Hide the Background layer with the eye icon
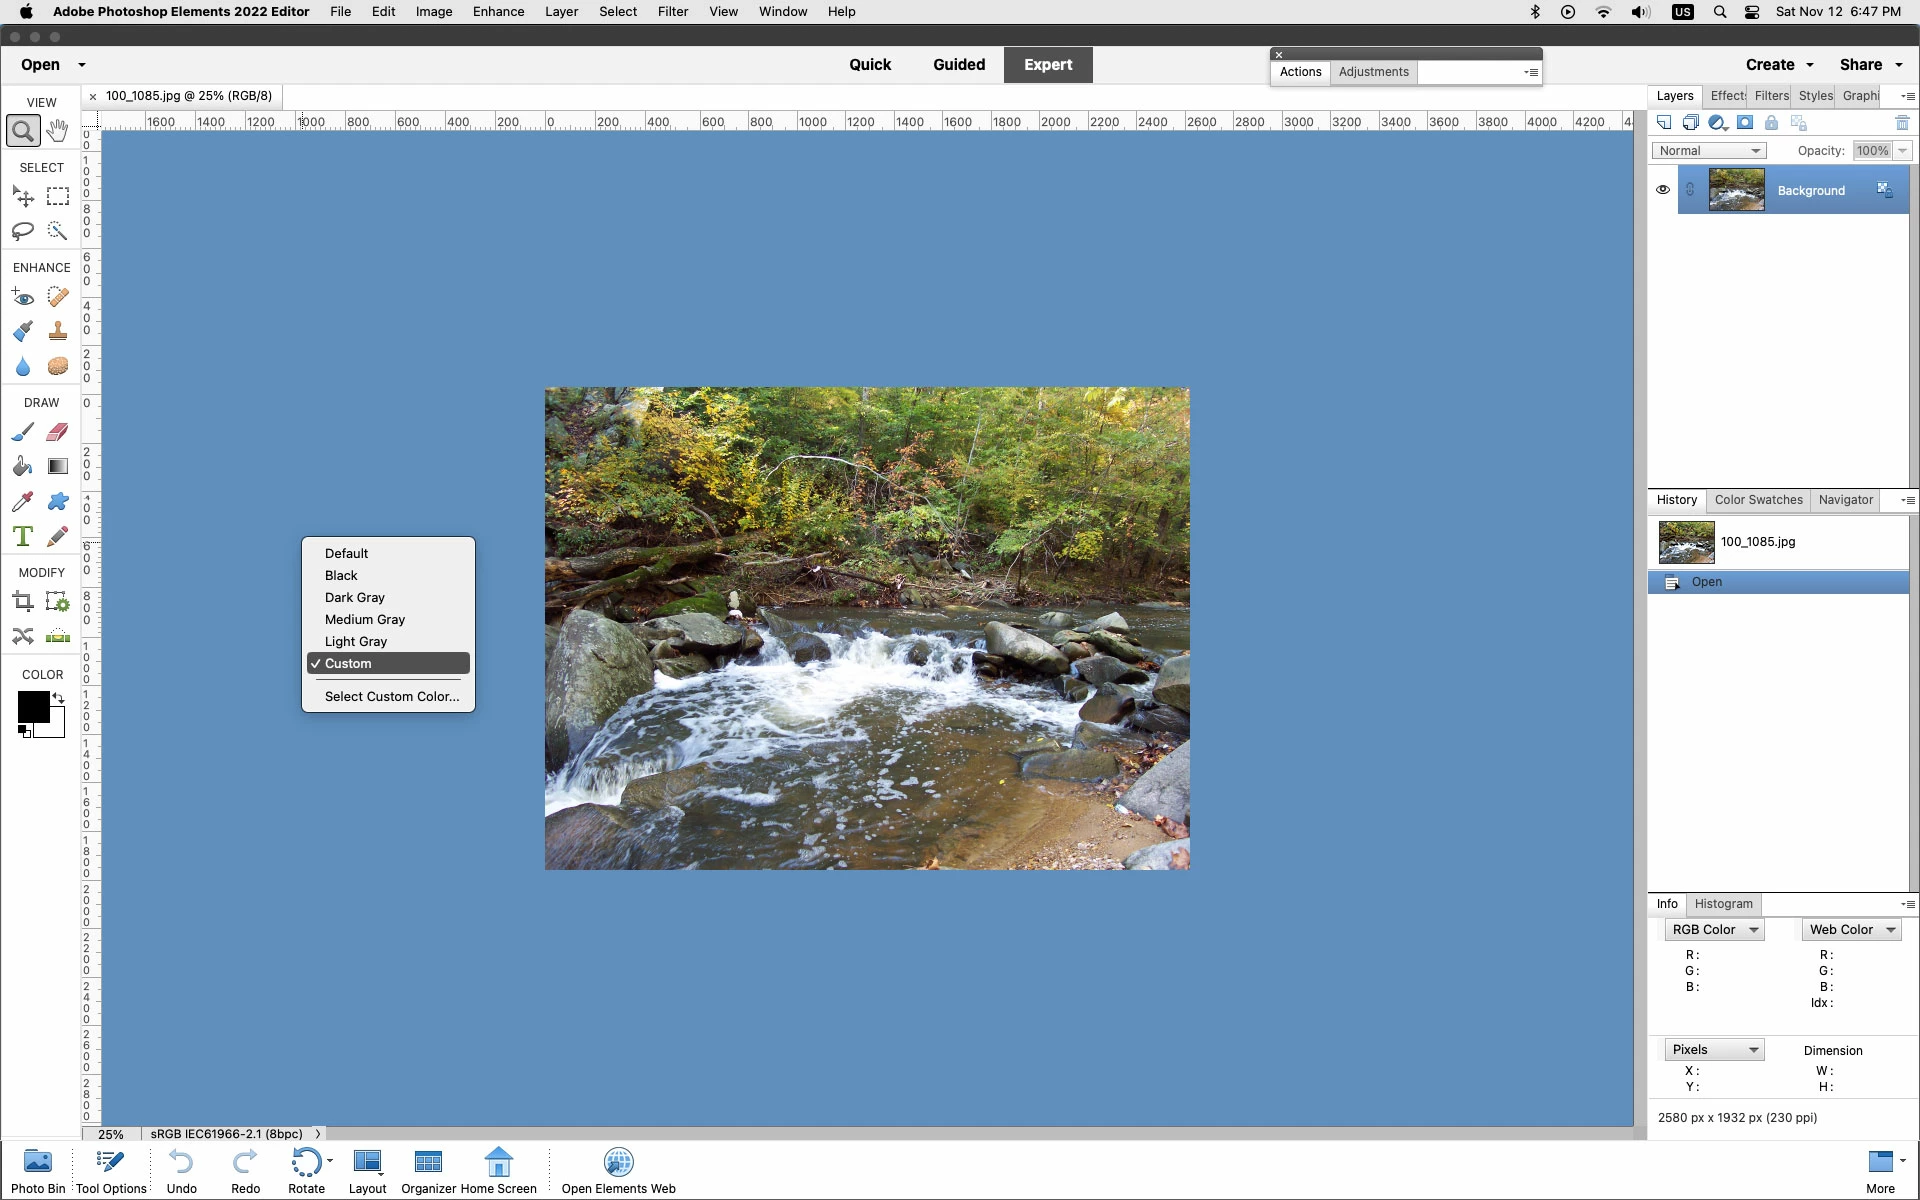The height and width of the screenshot is (1200, 1920). [x=1663, y=190]
